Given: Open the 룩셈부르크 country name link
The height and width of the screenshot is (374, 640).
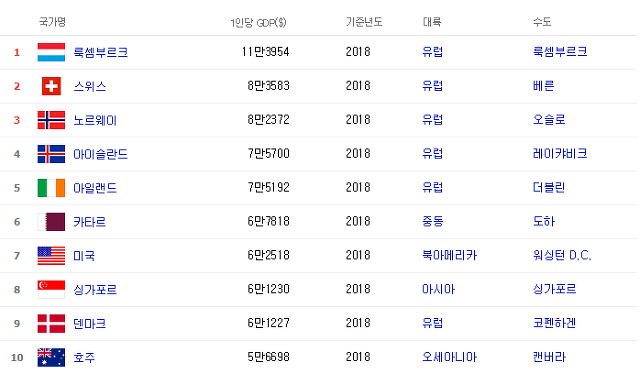Looking at the screenshot, I should click(100, 52).
